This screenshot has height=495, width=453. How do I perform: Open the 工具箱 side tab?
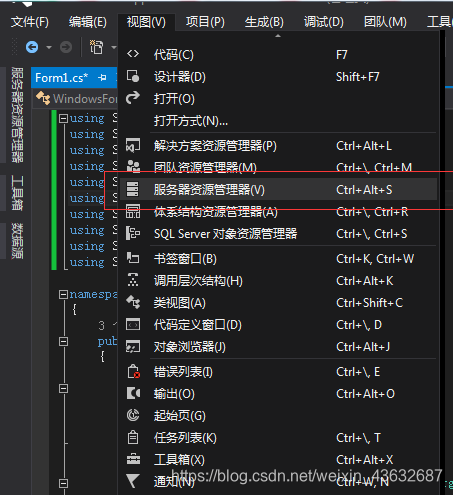pos(17,193)
